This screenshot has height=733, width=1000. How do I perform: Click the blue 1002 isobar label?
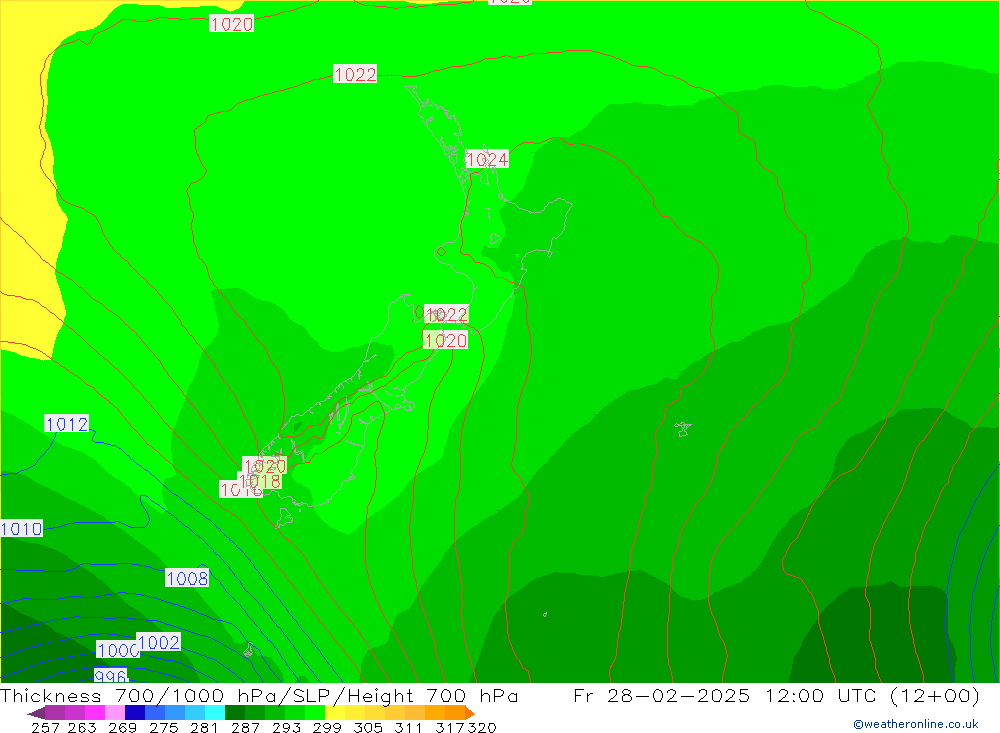click(159, 642)
